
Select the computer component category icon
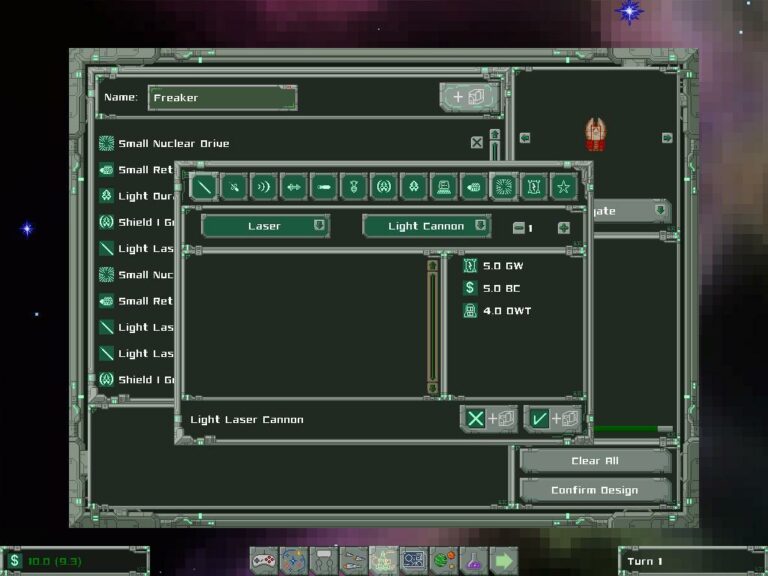pos(444,187)
